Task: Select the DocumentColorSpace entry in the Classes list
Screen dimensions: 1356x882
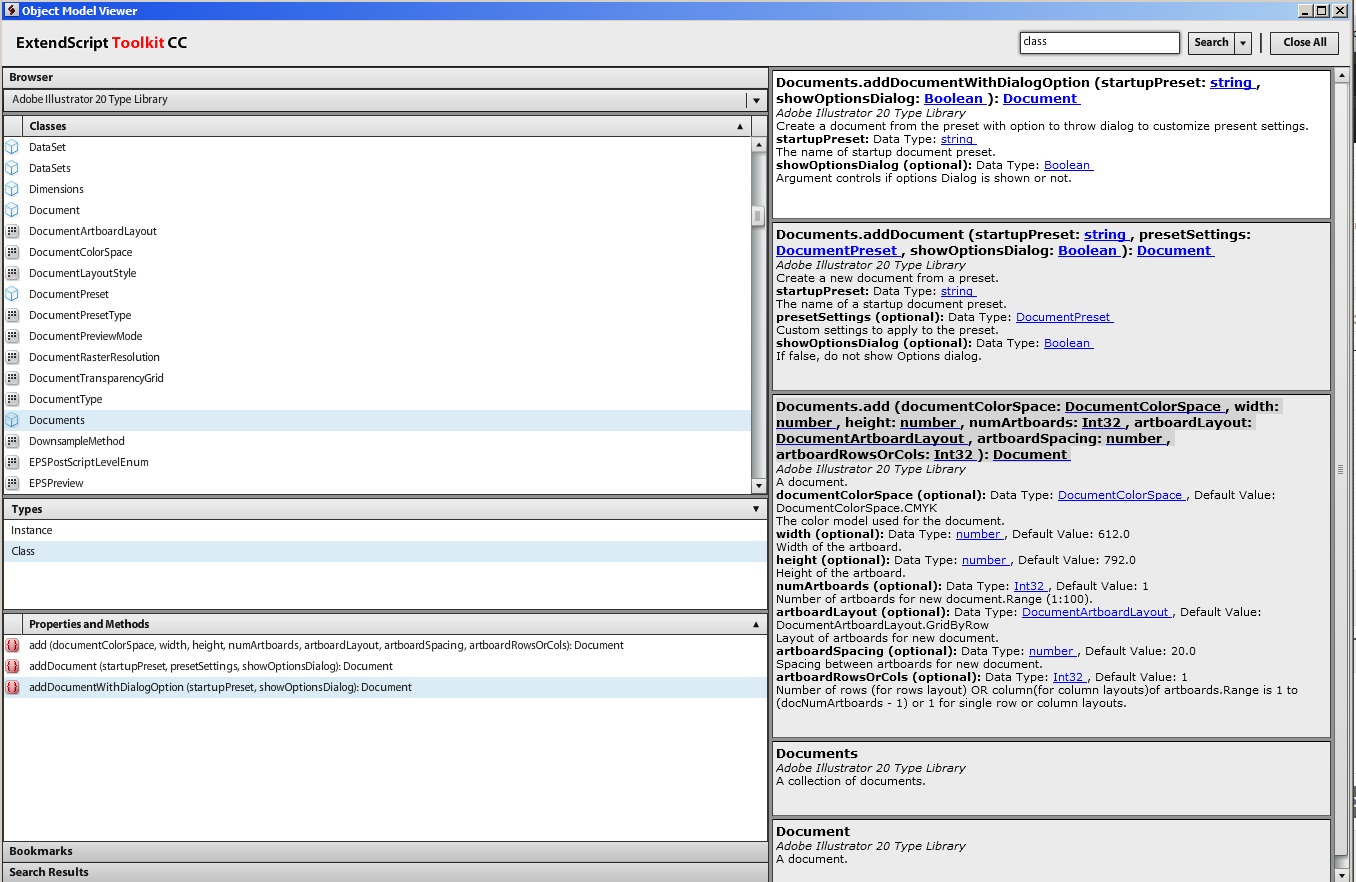Action: click(377, 252)
